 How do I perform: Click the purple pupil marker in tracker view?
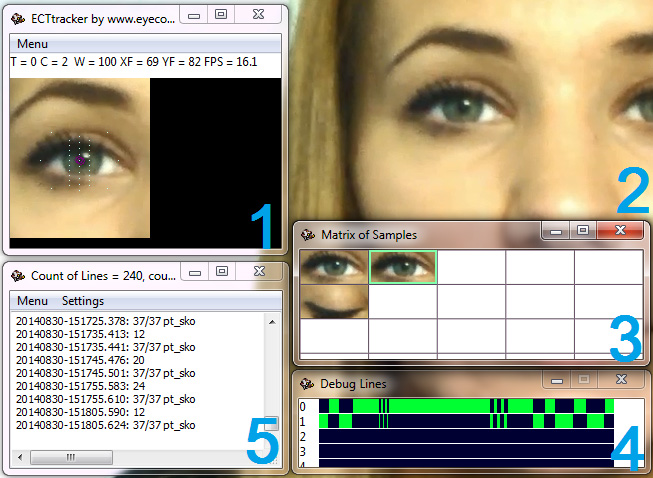coord(82,158)
